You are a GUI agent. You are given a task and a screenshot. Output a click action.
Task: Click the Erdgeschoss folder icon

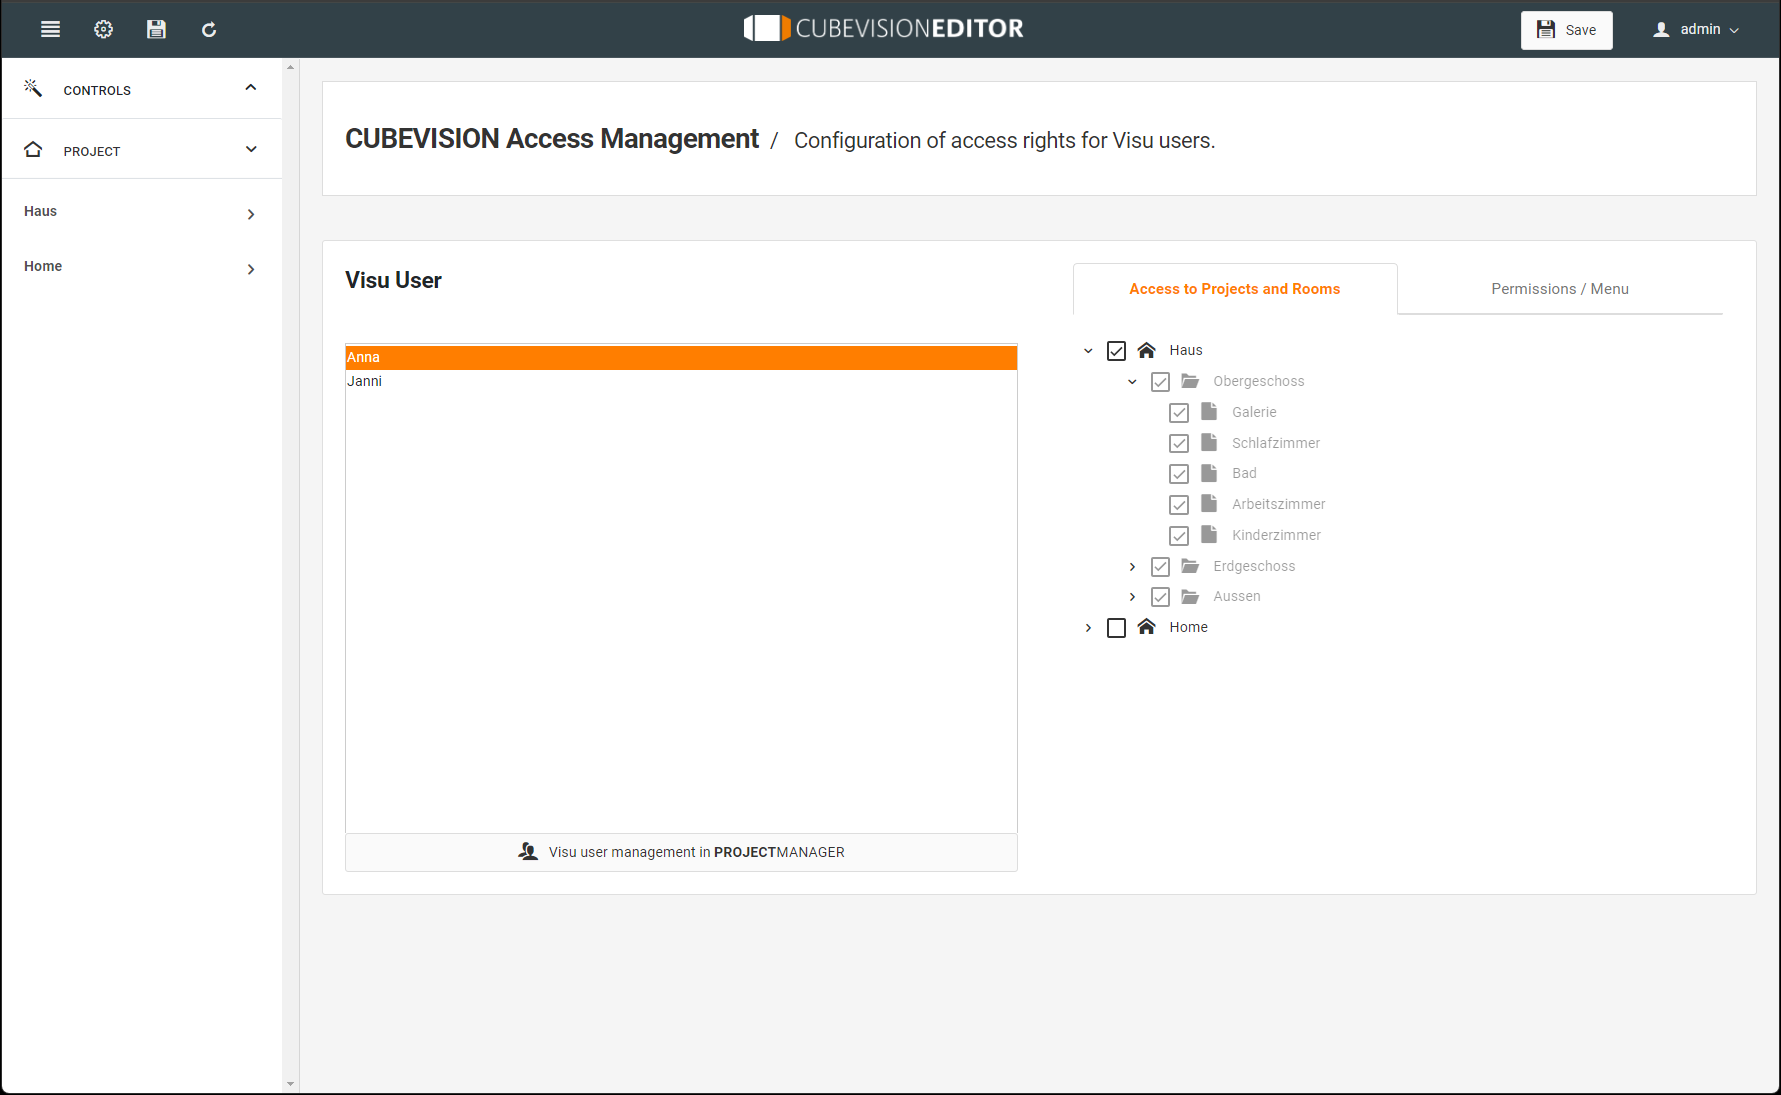tap(1190, 566)
